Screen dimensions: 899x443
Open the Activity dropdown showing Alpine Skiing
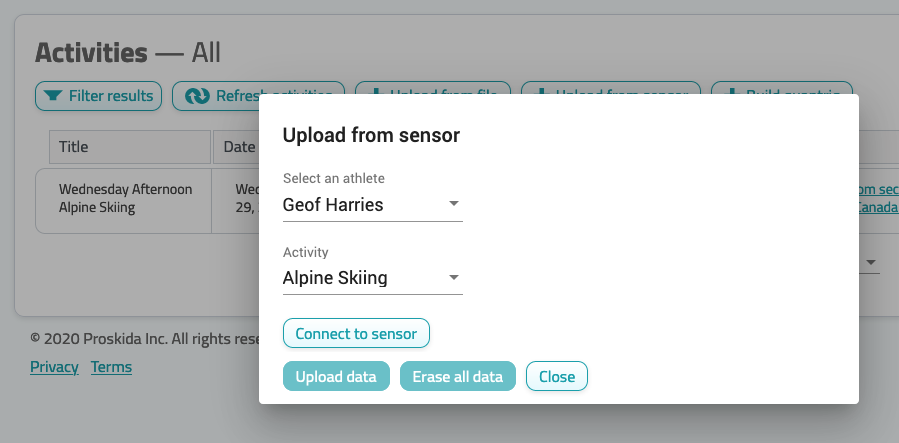click(x=373, y=278)
